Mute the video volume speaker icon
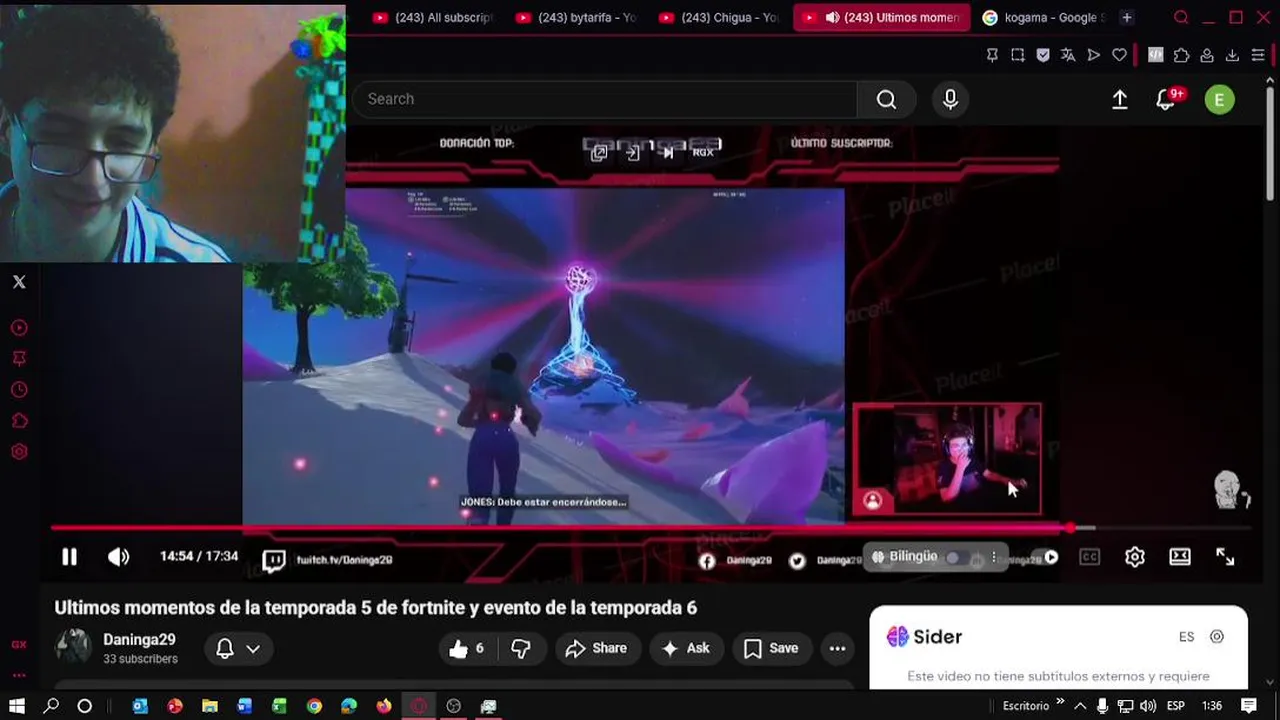The image size is (1280, 720). [118, 557]
